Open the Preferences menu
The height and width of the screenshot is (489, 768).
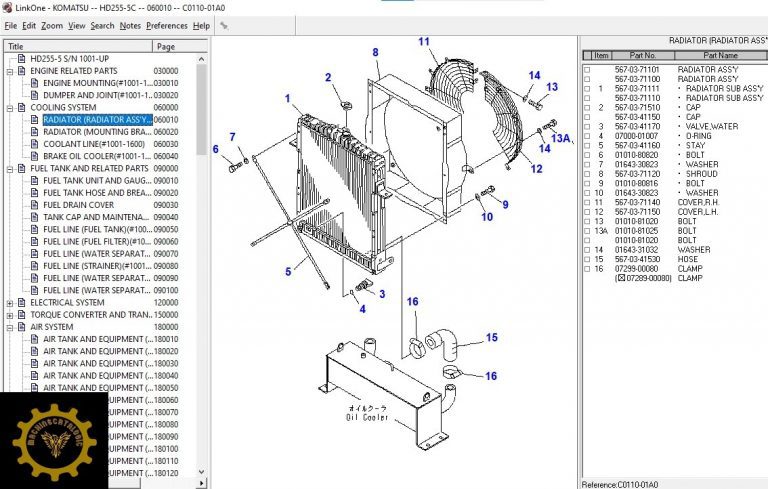(x=167, y=26)
